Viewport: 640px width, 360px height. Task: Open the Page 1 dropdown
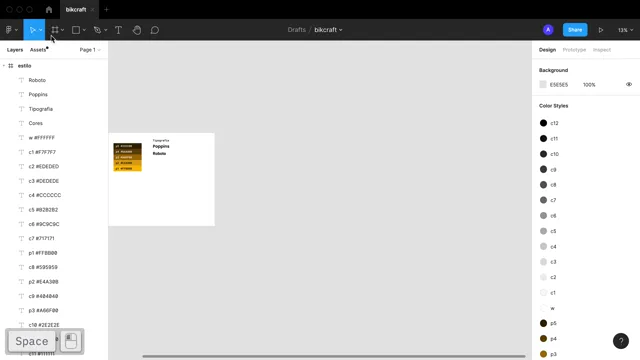[90, 50]
